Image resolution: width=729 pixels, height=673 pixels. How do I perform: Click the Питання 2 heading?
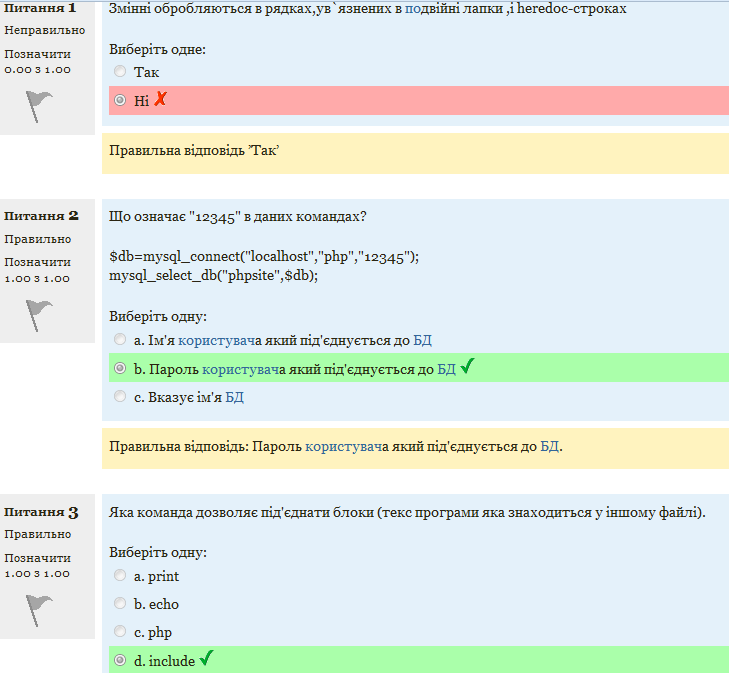41,216
